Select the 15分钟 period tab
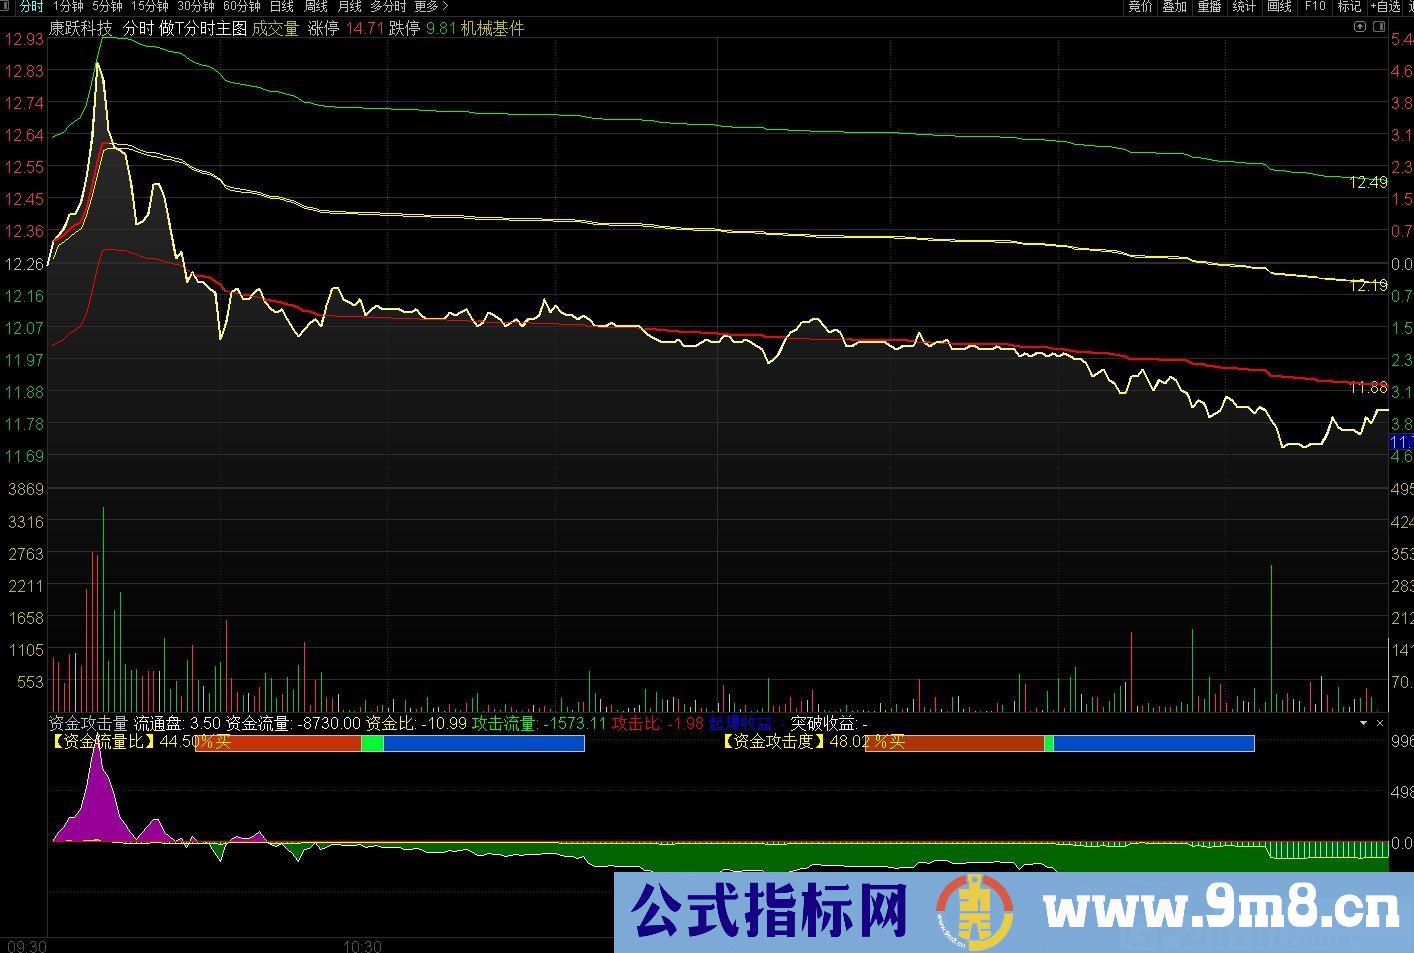1414x953 pixels. click(149, 7)
